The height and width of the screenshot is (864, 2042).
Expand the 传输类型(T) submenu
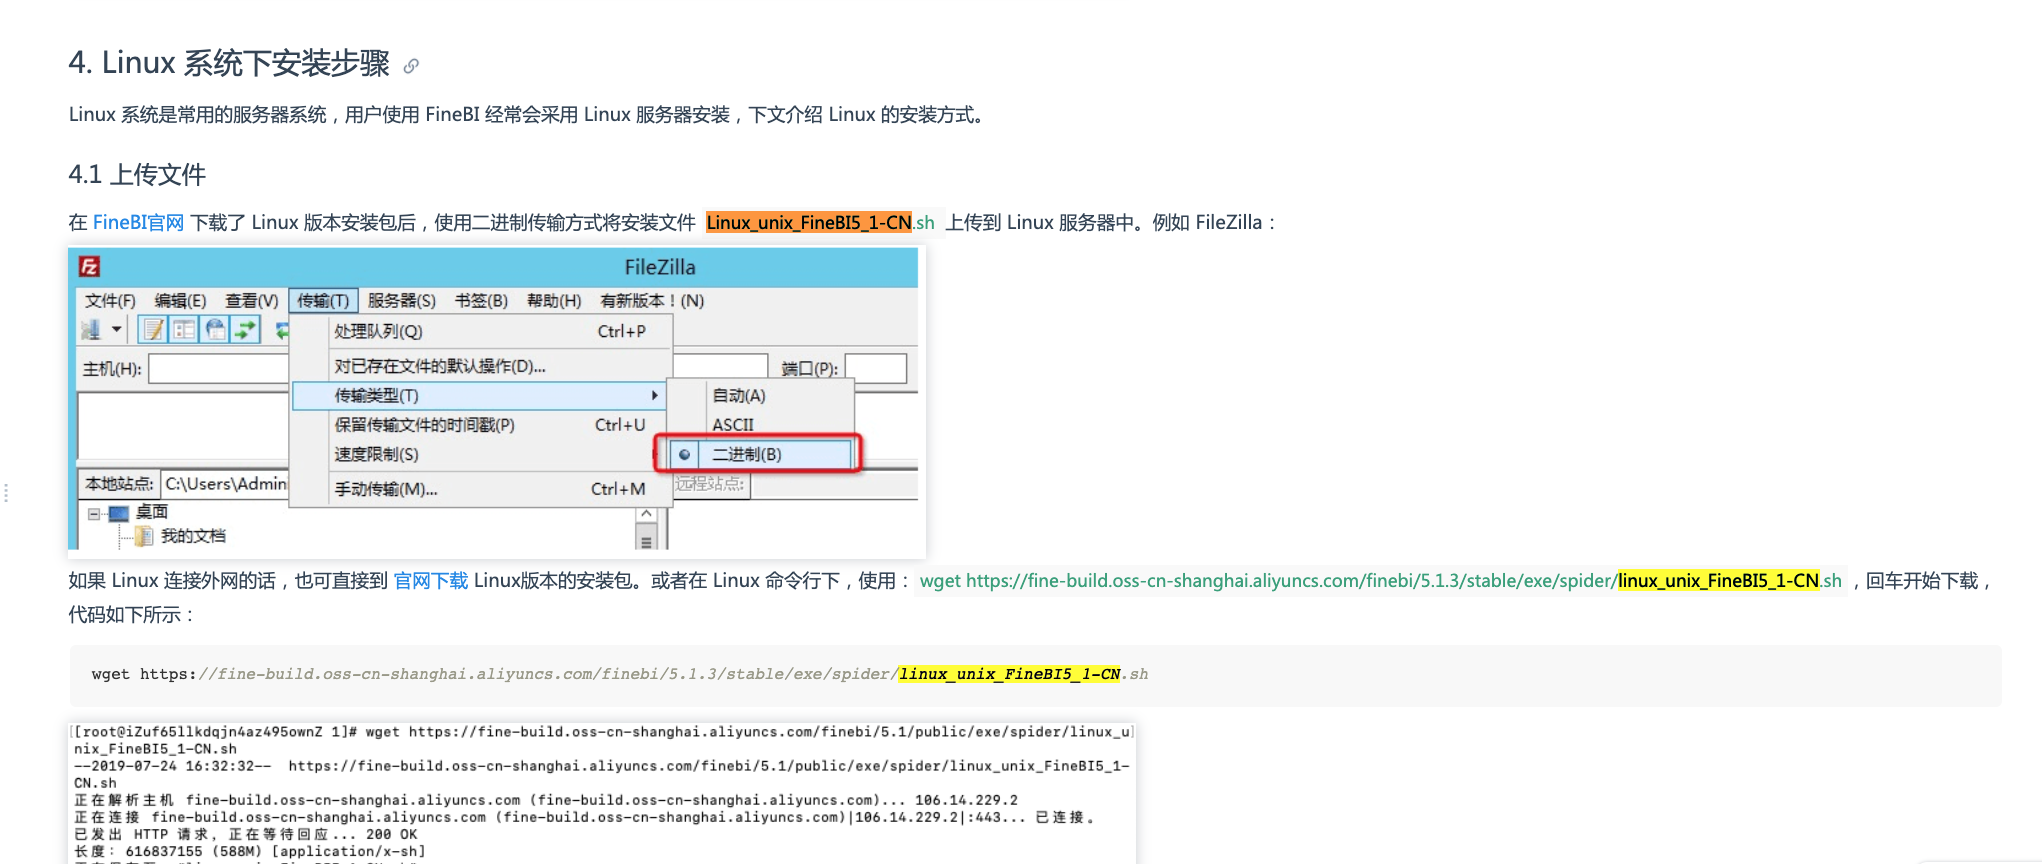pyautogui.click(x=481, y=396)
